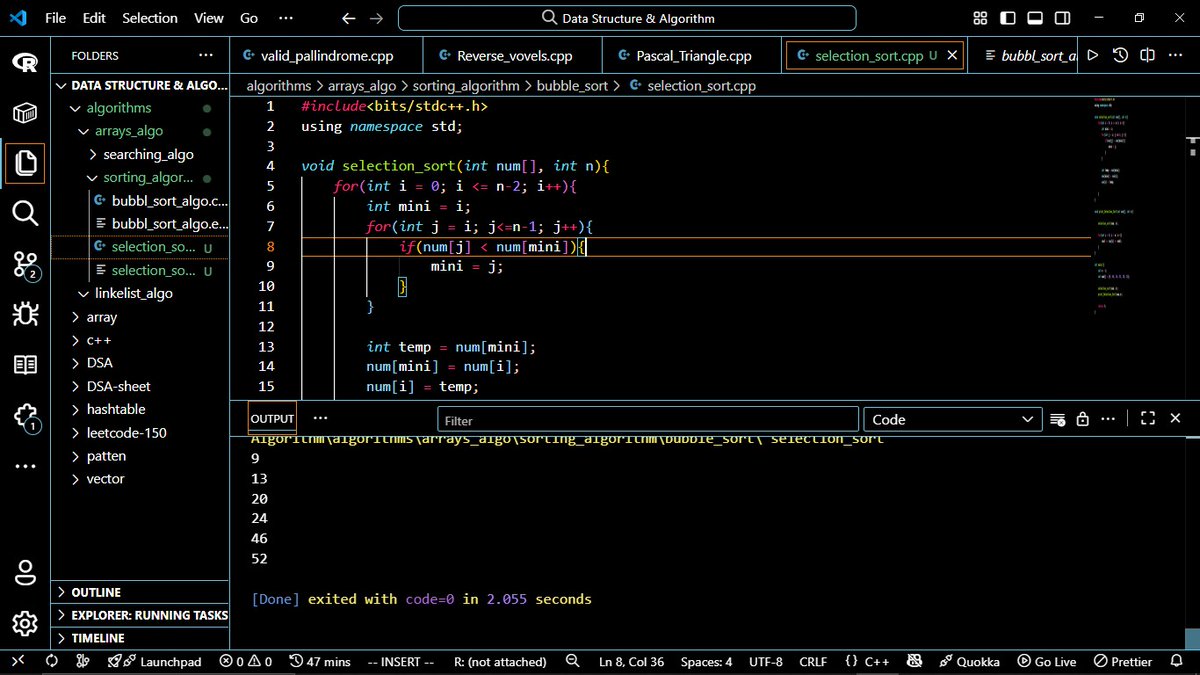Open the 3D cube container view icon

click(x=25, y=112)
